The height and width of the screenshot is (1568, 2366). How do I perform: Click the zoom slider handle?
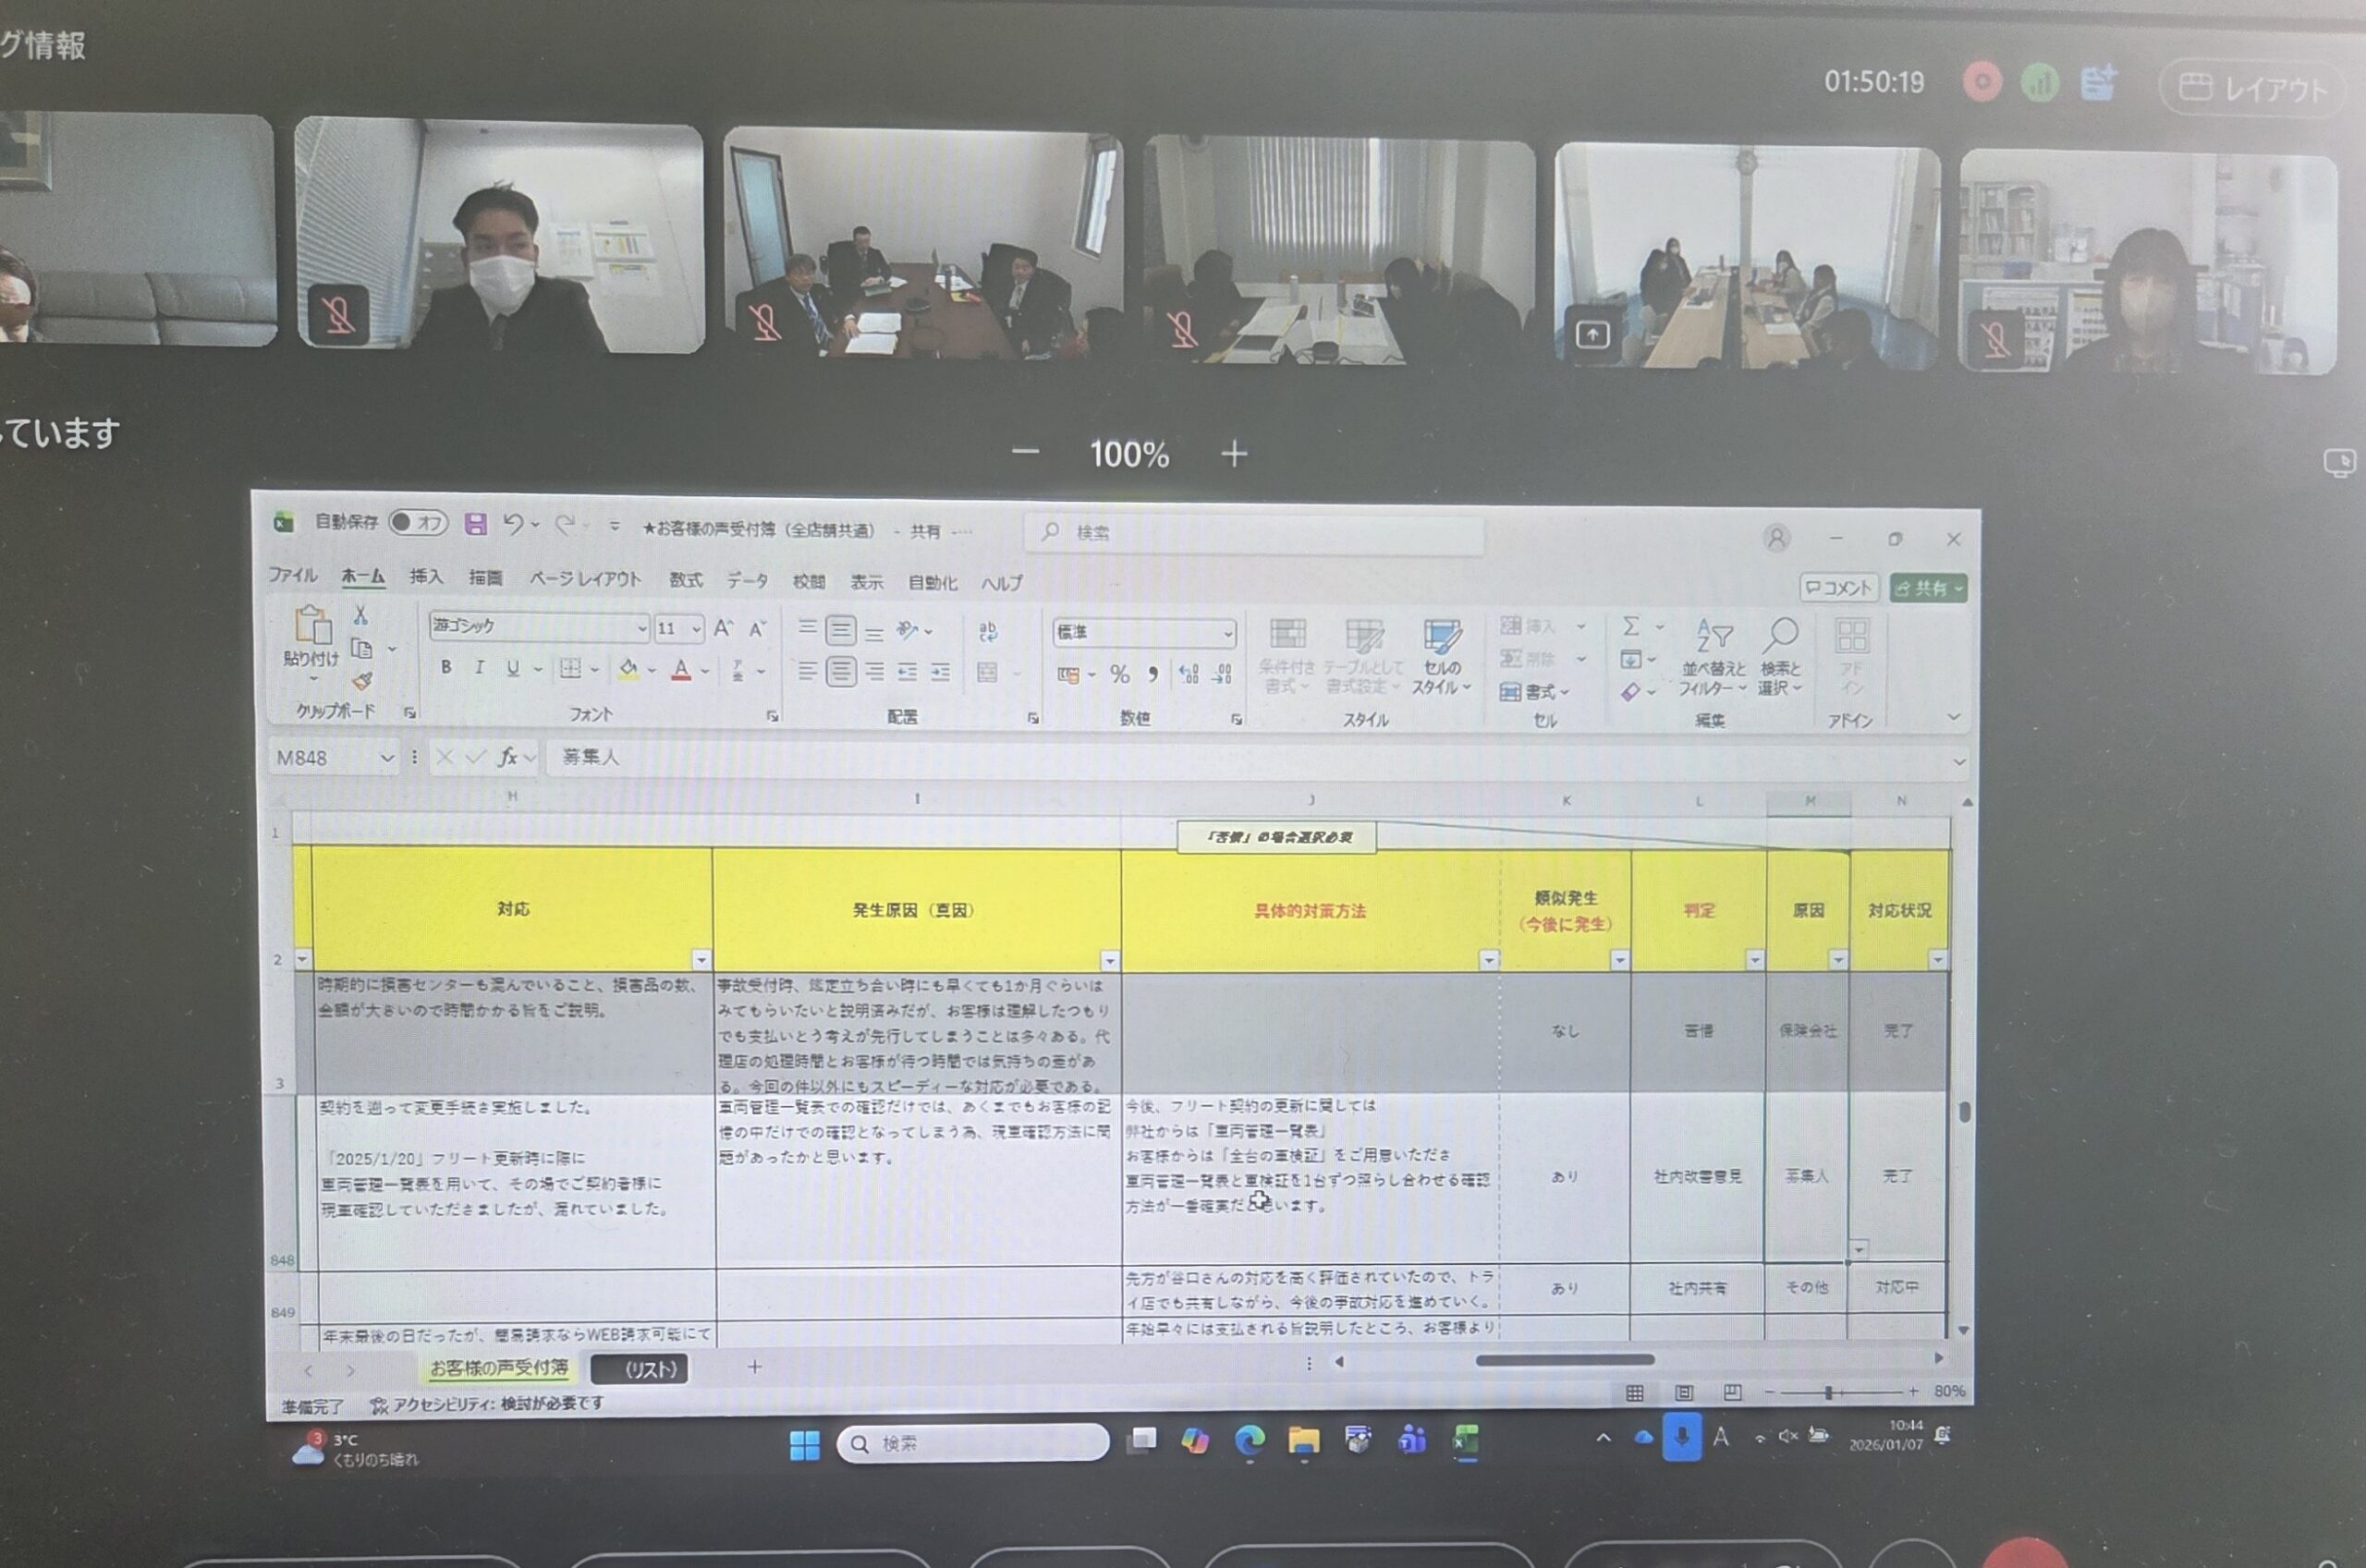(x=1829, y=1392)
